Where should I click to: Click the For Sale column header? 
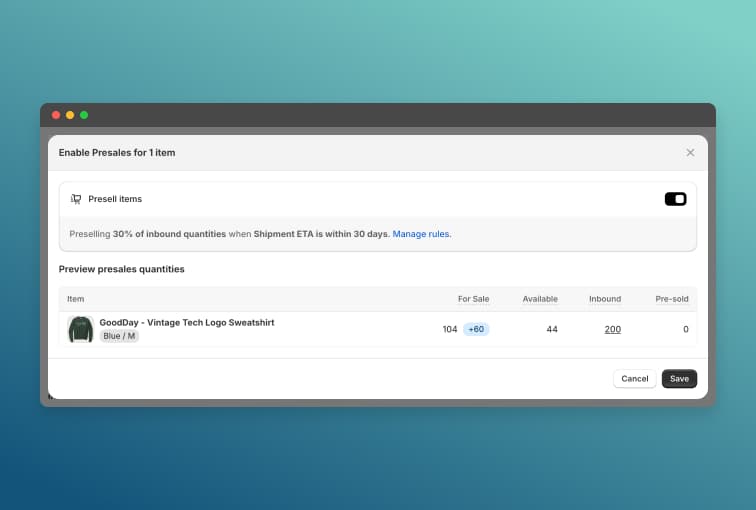[473, 299]
